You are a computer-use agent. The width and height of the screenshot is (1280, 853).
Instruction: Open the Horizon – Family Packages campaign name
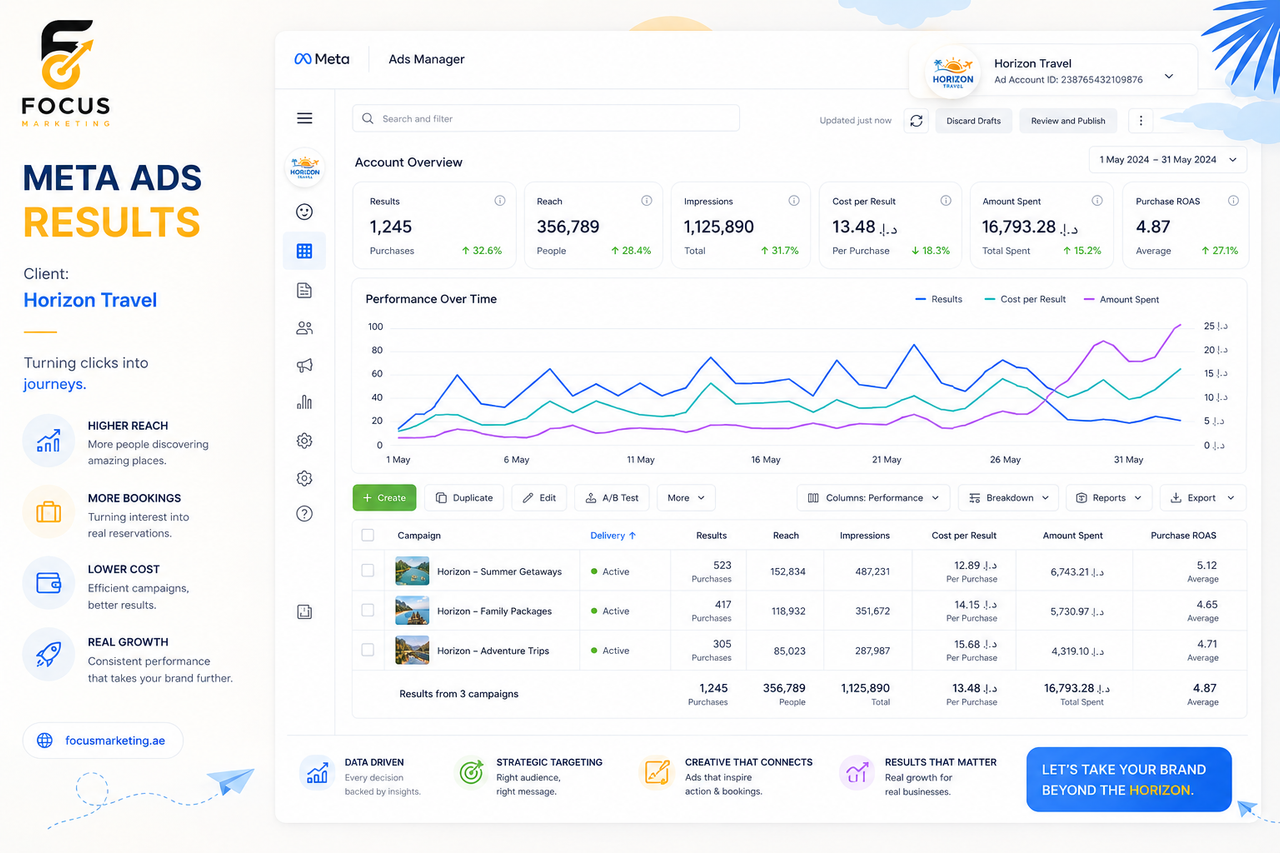pos(494,611)
